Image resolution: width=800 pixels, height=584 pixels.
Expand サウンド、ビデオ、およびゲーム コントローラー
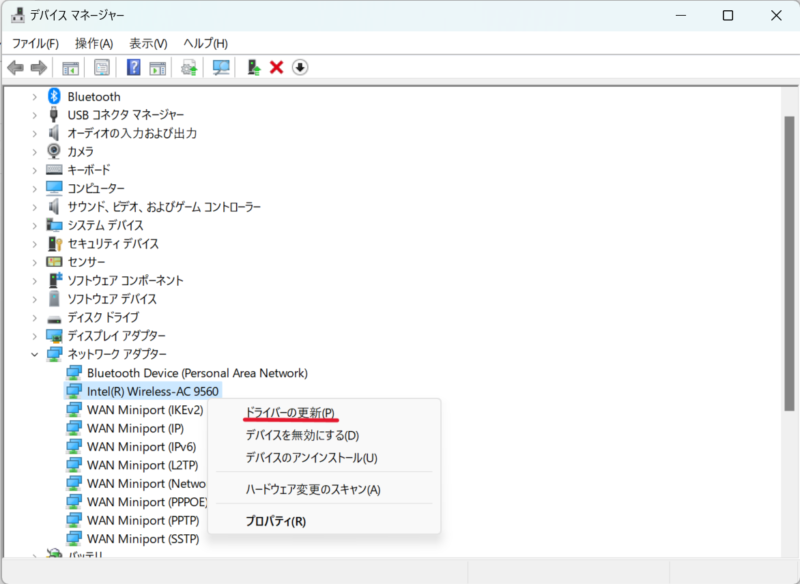(x=35, y=207)
